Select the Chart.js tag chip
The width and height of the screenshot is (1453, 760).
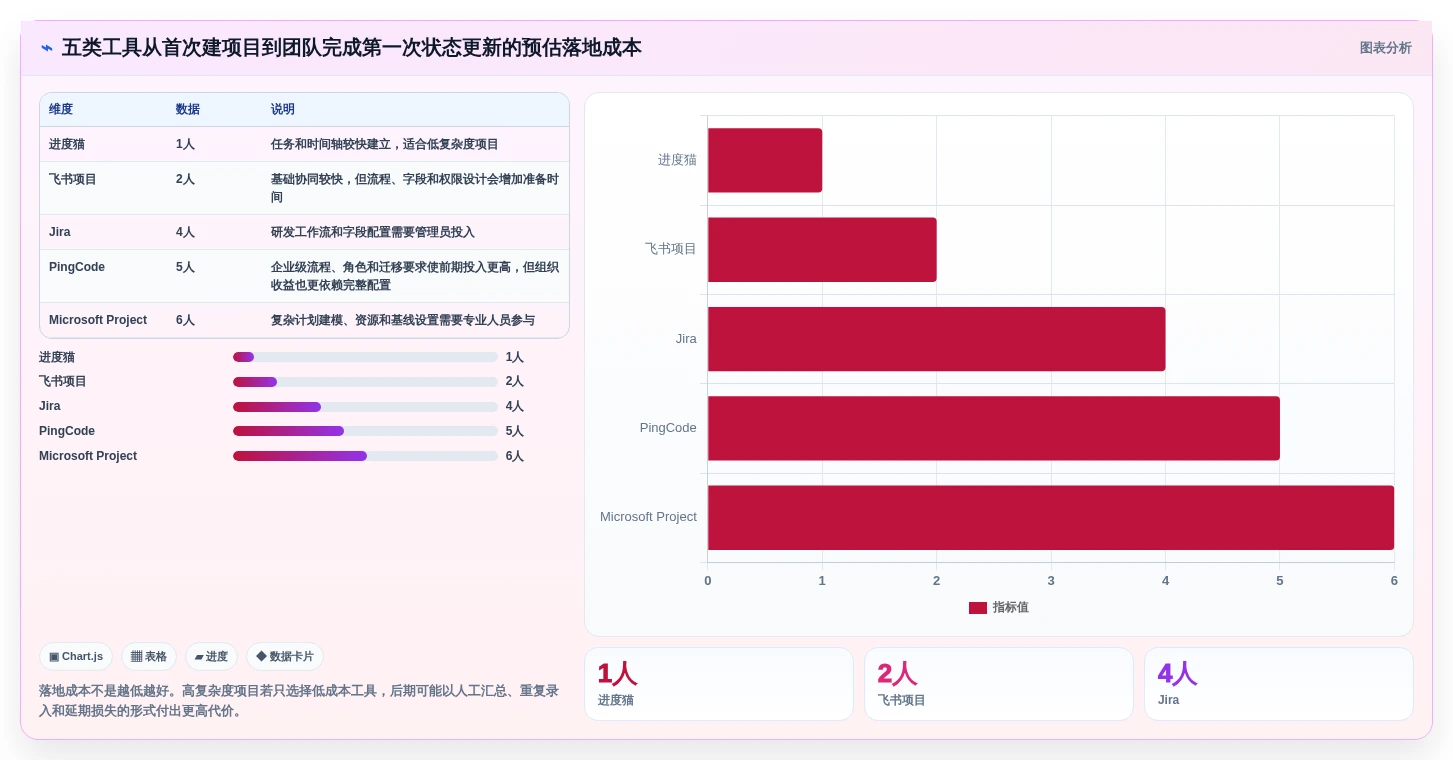tap(76, 657)
